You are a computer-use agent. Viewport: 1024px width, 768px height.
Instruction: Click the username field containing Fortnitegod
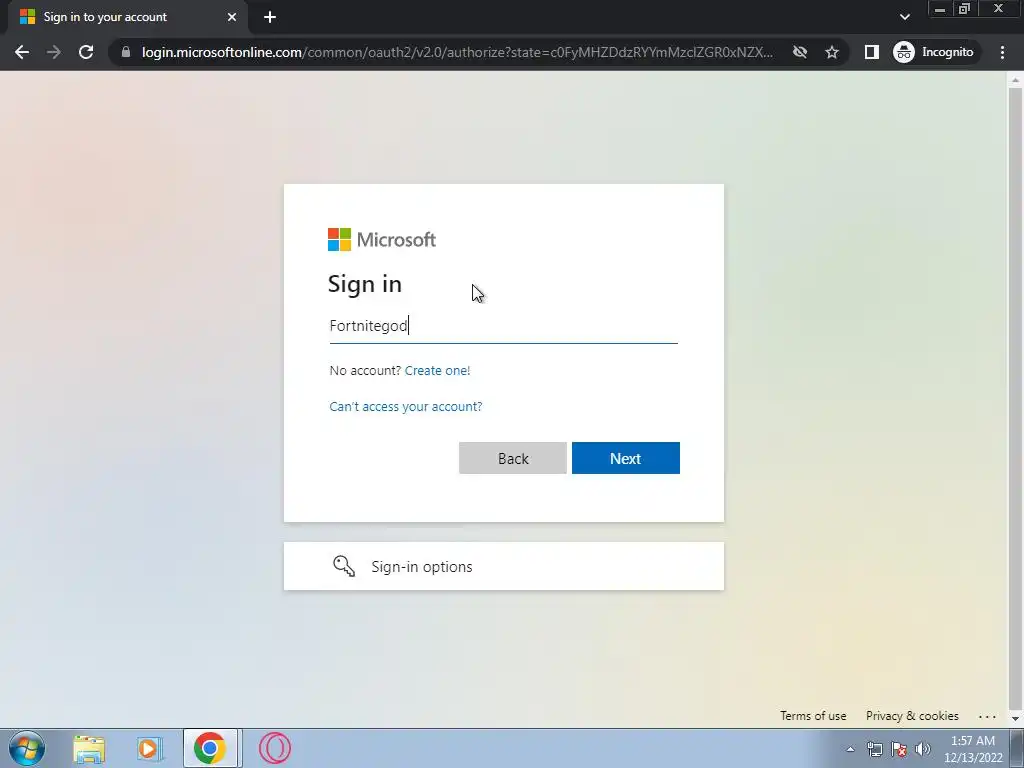[504, 326]
